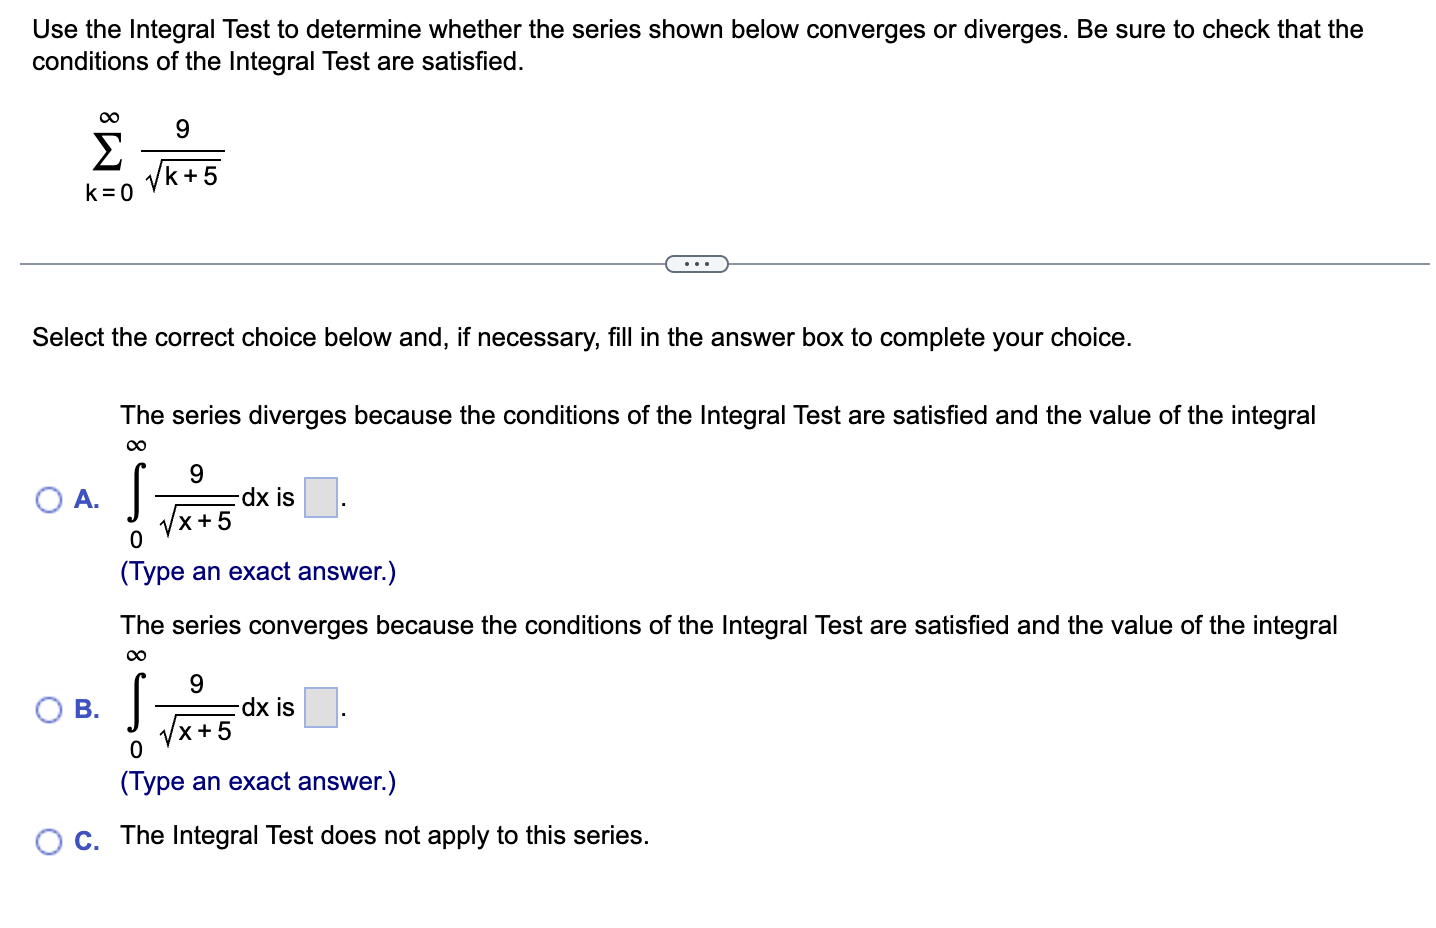Expand the question divider ellipsis control
The image size is (1436, 928).
[696, 262]
